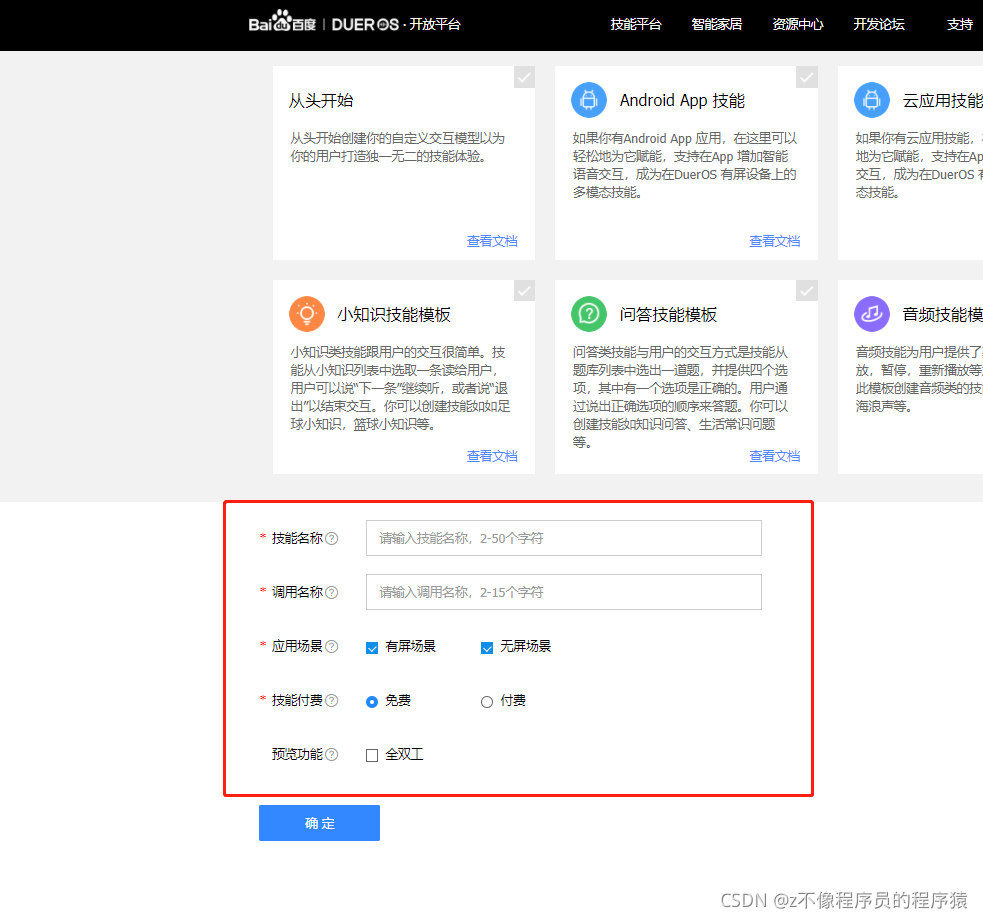Open 查看文档 link in 问答技能模板 card

(775, 456)
